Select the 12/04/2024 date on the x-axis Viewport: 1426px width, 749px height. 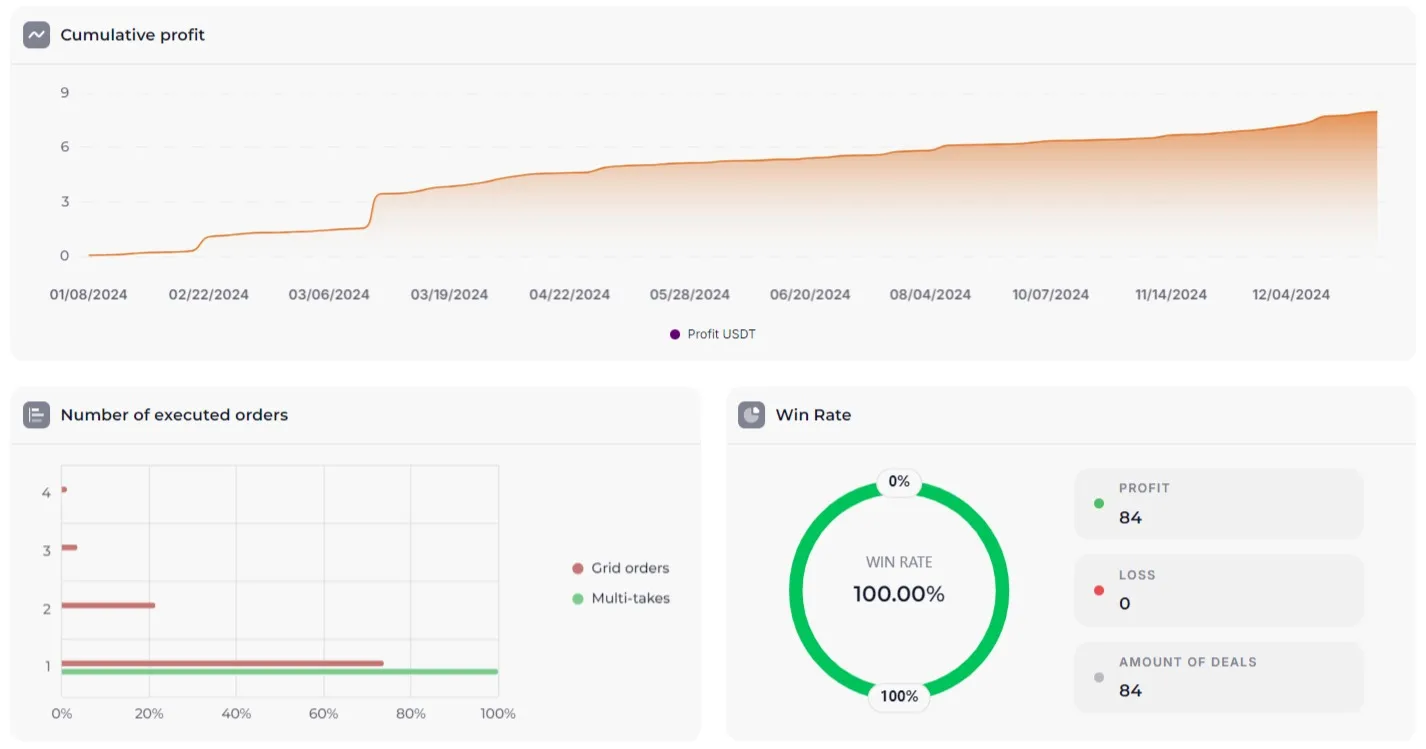pyautogui.click(x=1291, y=295)
